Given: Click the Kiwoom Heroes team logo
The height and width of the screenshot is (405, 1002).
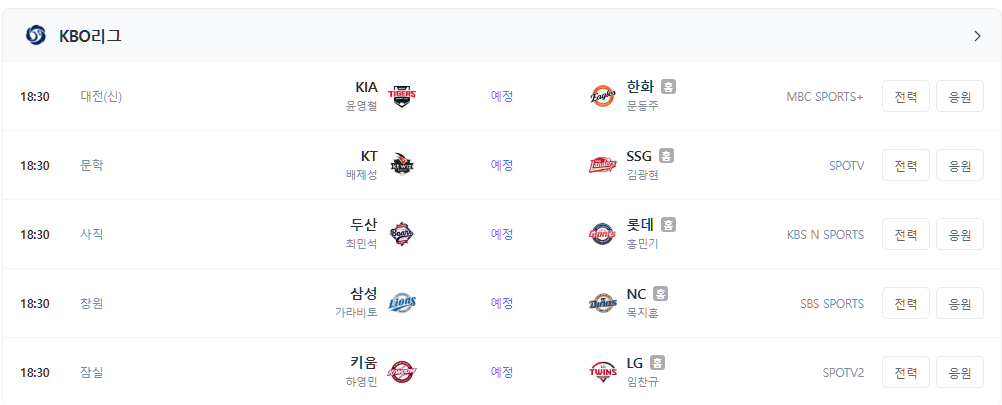Looking at the screenshot, I should 402,372.
